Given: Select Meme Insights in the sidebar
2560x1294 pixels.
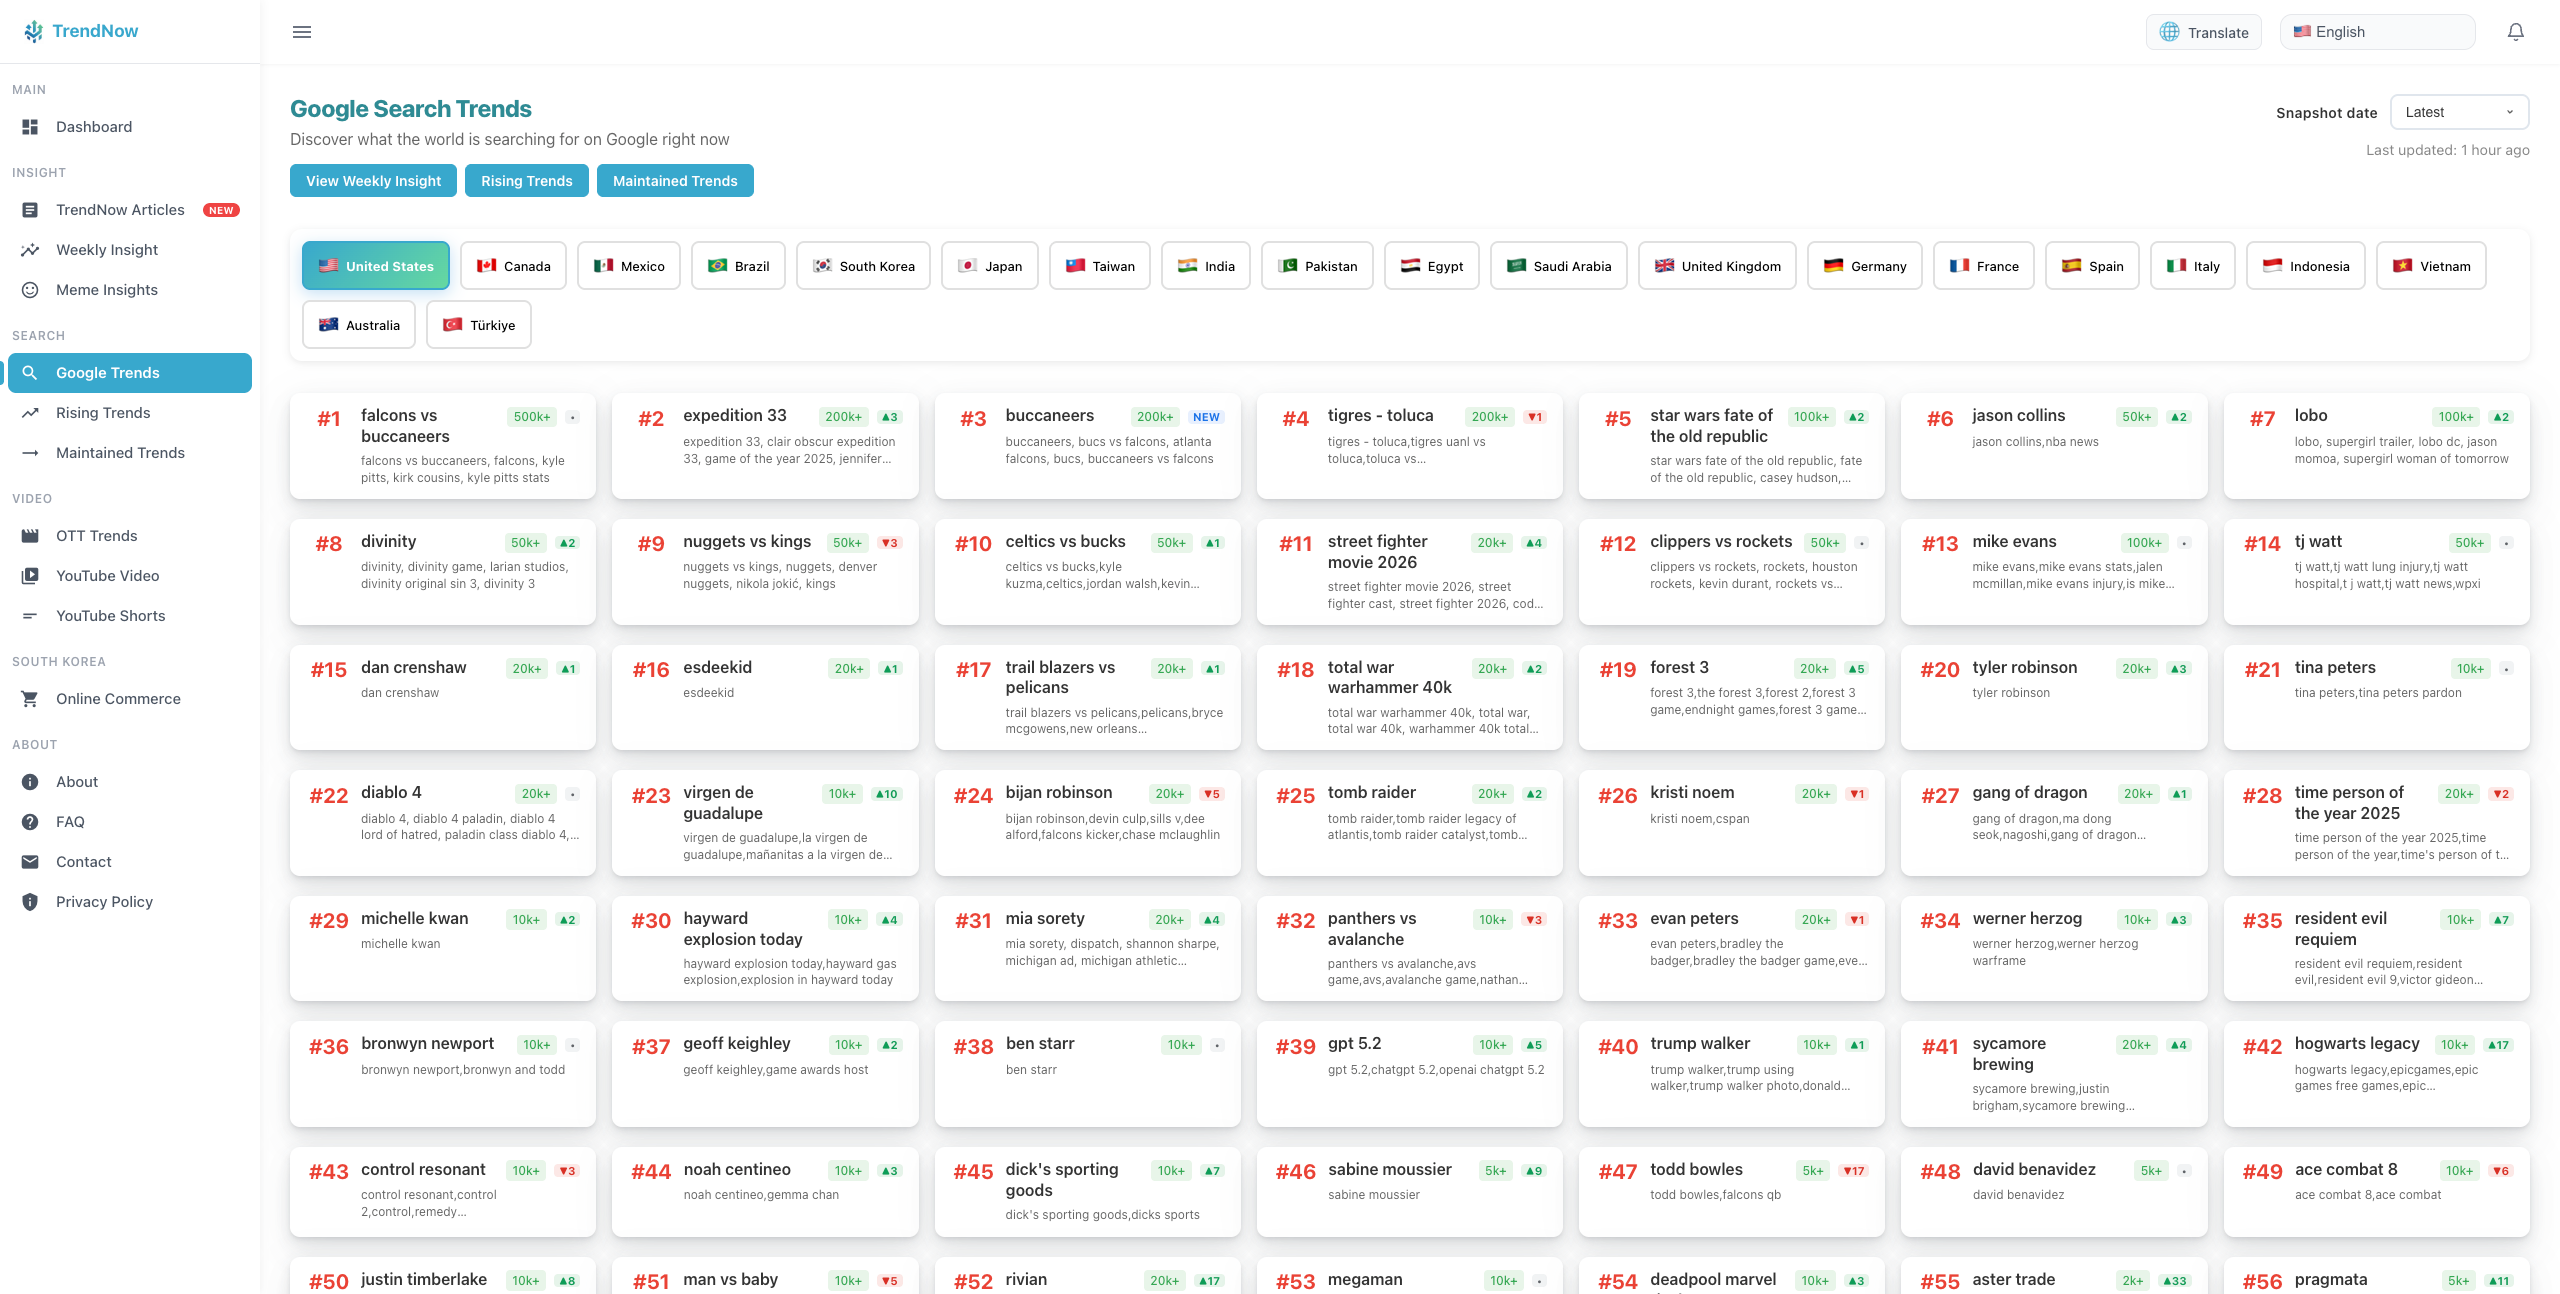Looking at the screenshot, I should (x=106, y=289).
